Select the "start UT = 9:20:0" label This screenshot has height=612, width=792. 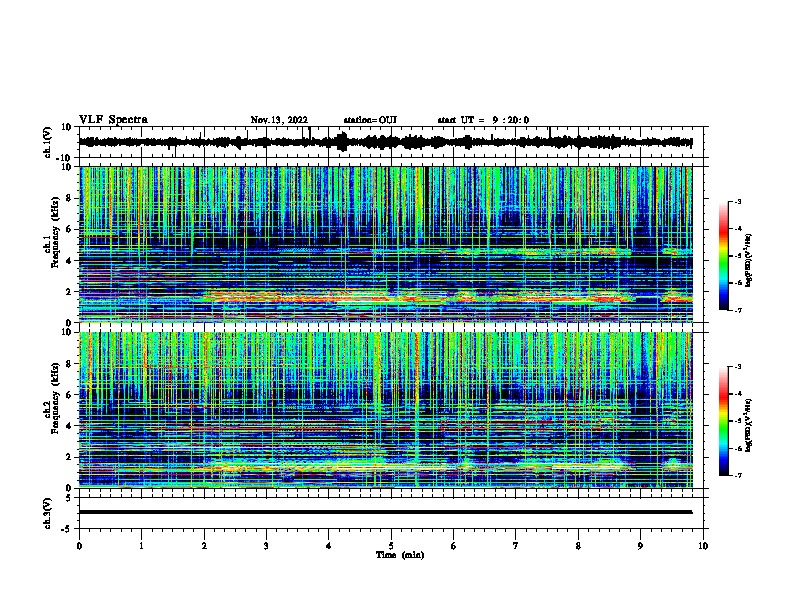pyautogui.click(x=483, y=120)
